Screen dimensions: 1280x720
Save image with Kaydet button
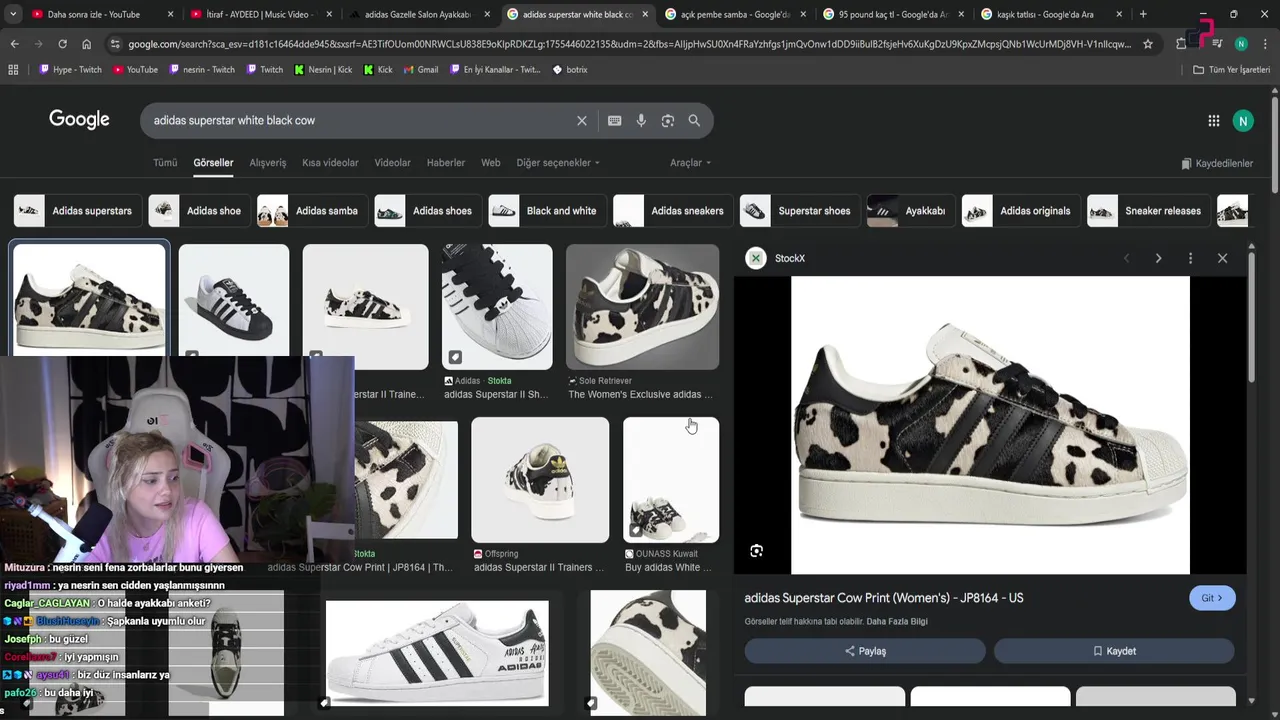click(x=1114, y=651)
